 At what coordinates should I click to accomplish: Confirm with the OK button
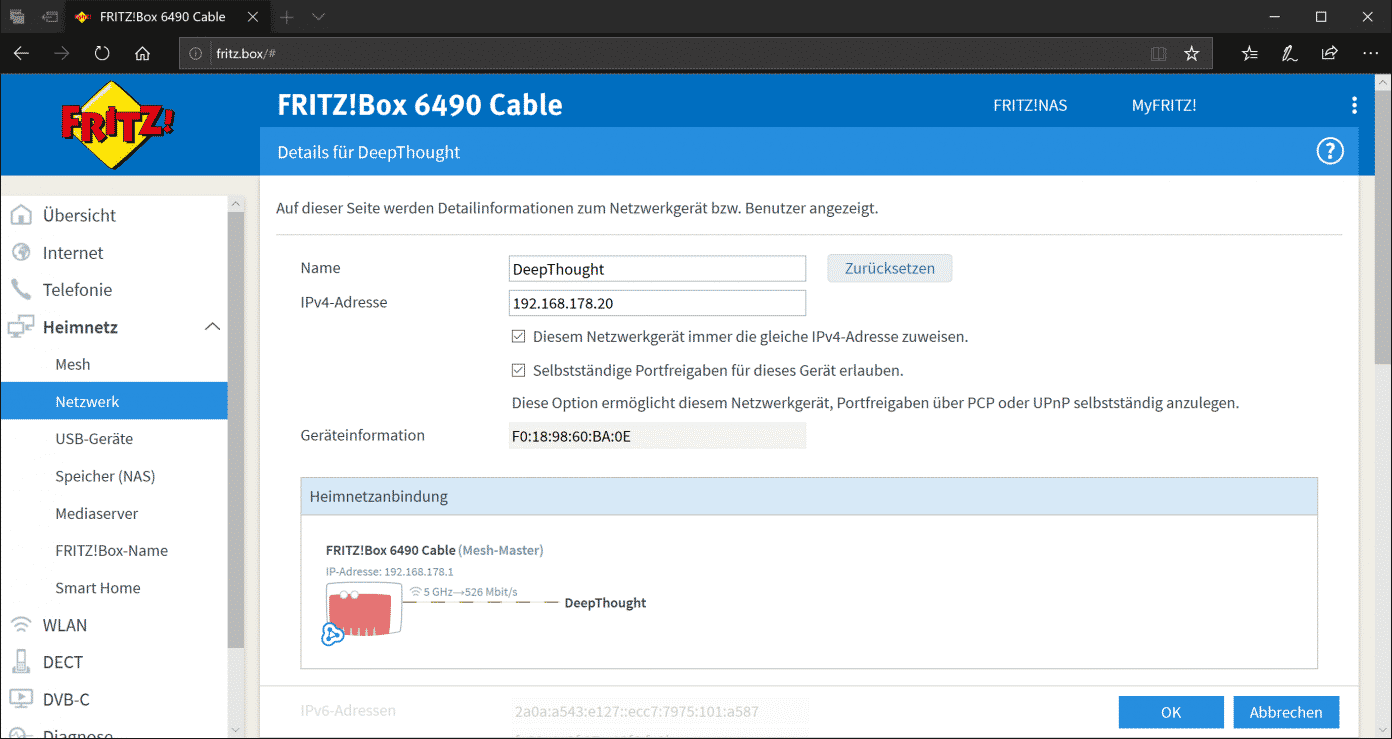click(1170, 712)
